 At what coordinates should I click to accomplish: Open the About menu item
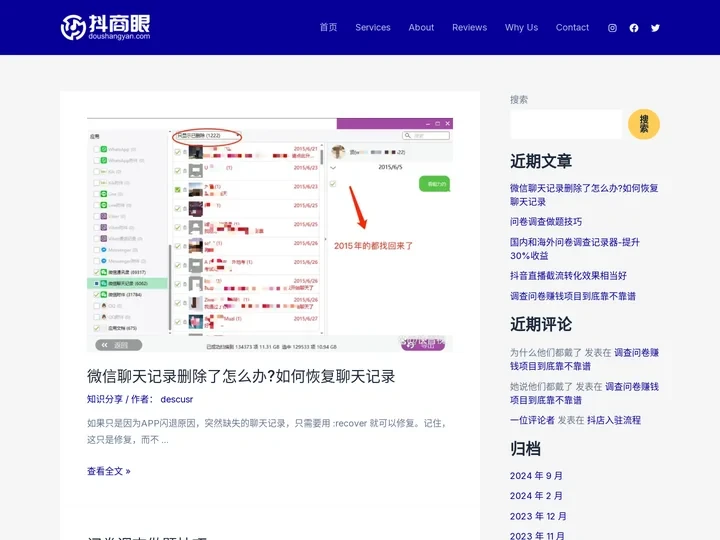point(421,28)
